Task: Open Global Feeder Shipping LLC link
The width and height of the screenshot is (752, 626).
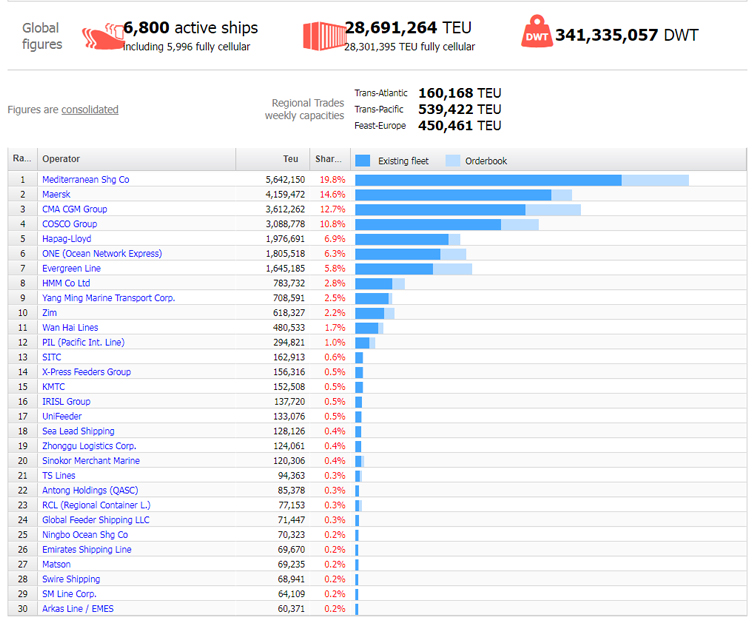Action: 96,520
